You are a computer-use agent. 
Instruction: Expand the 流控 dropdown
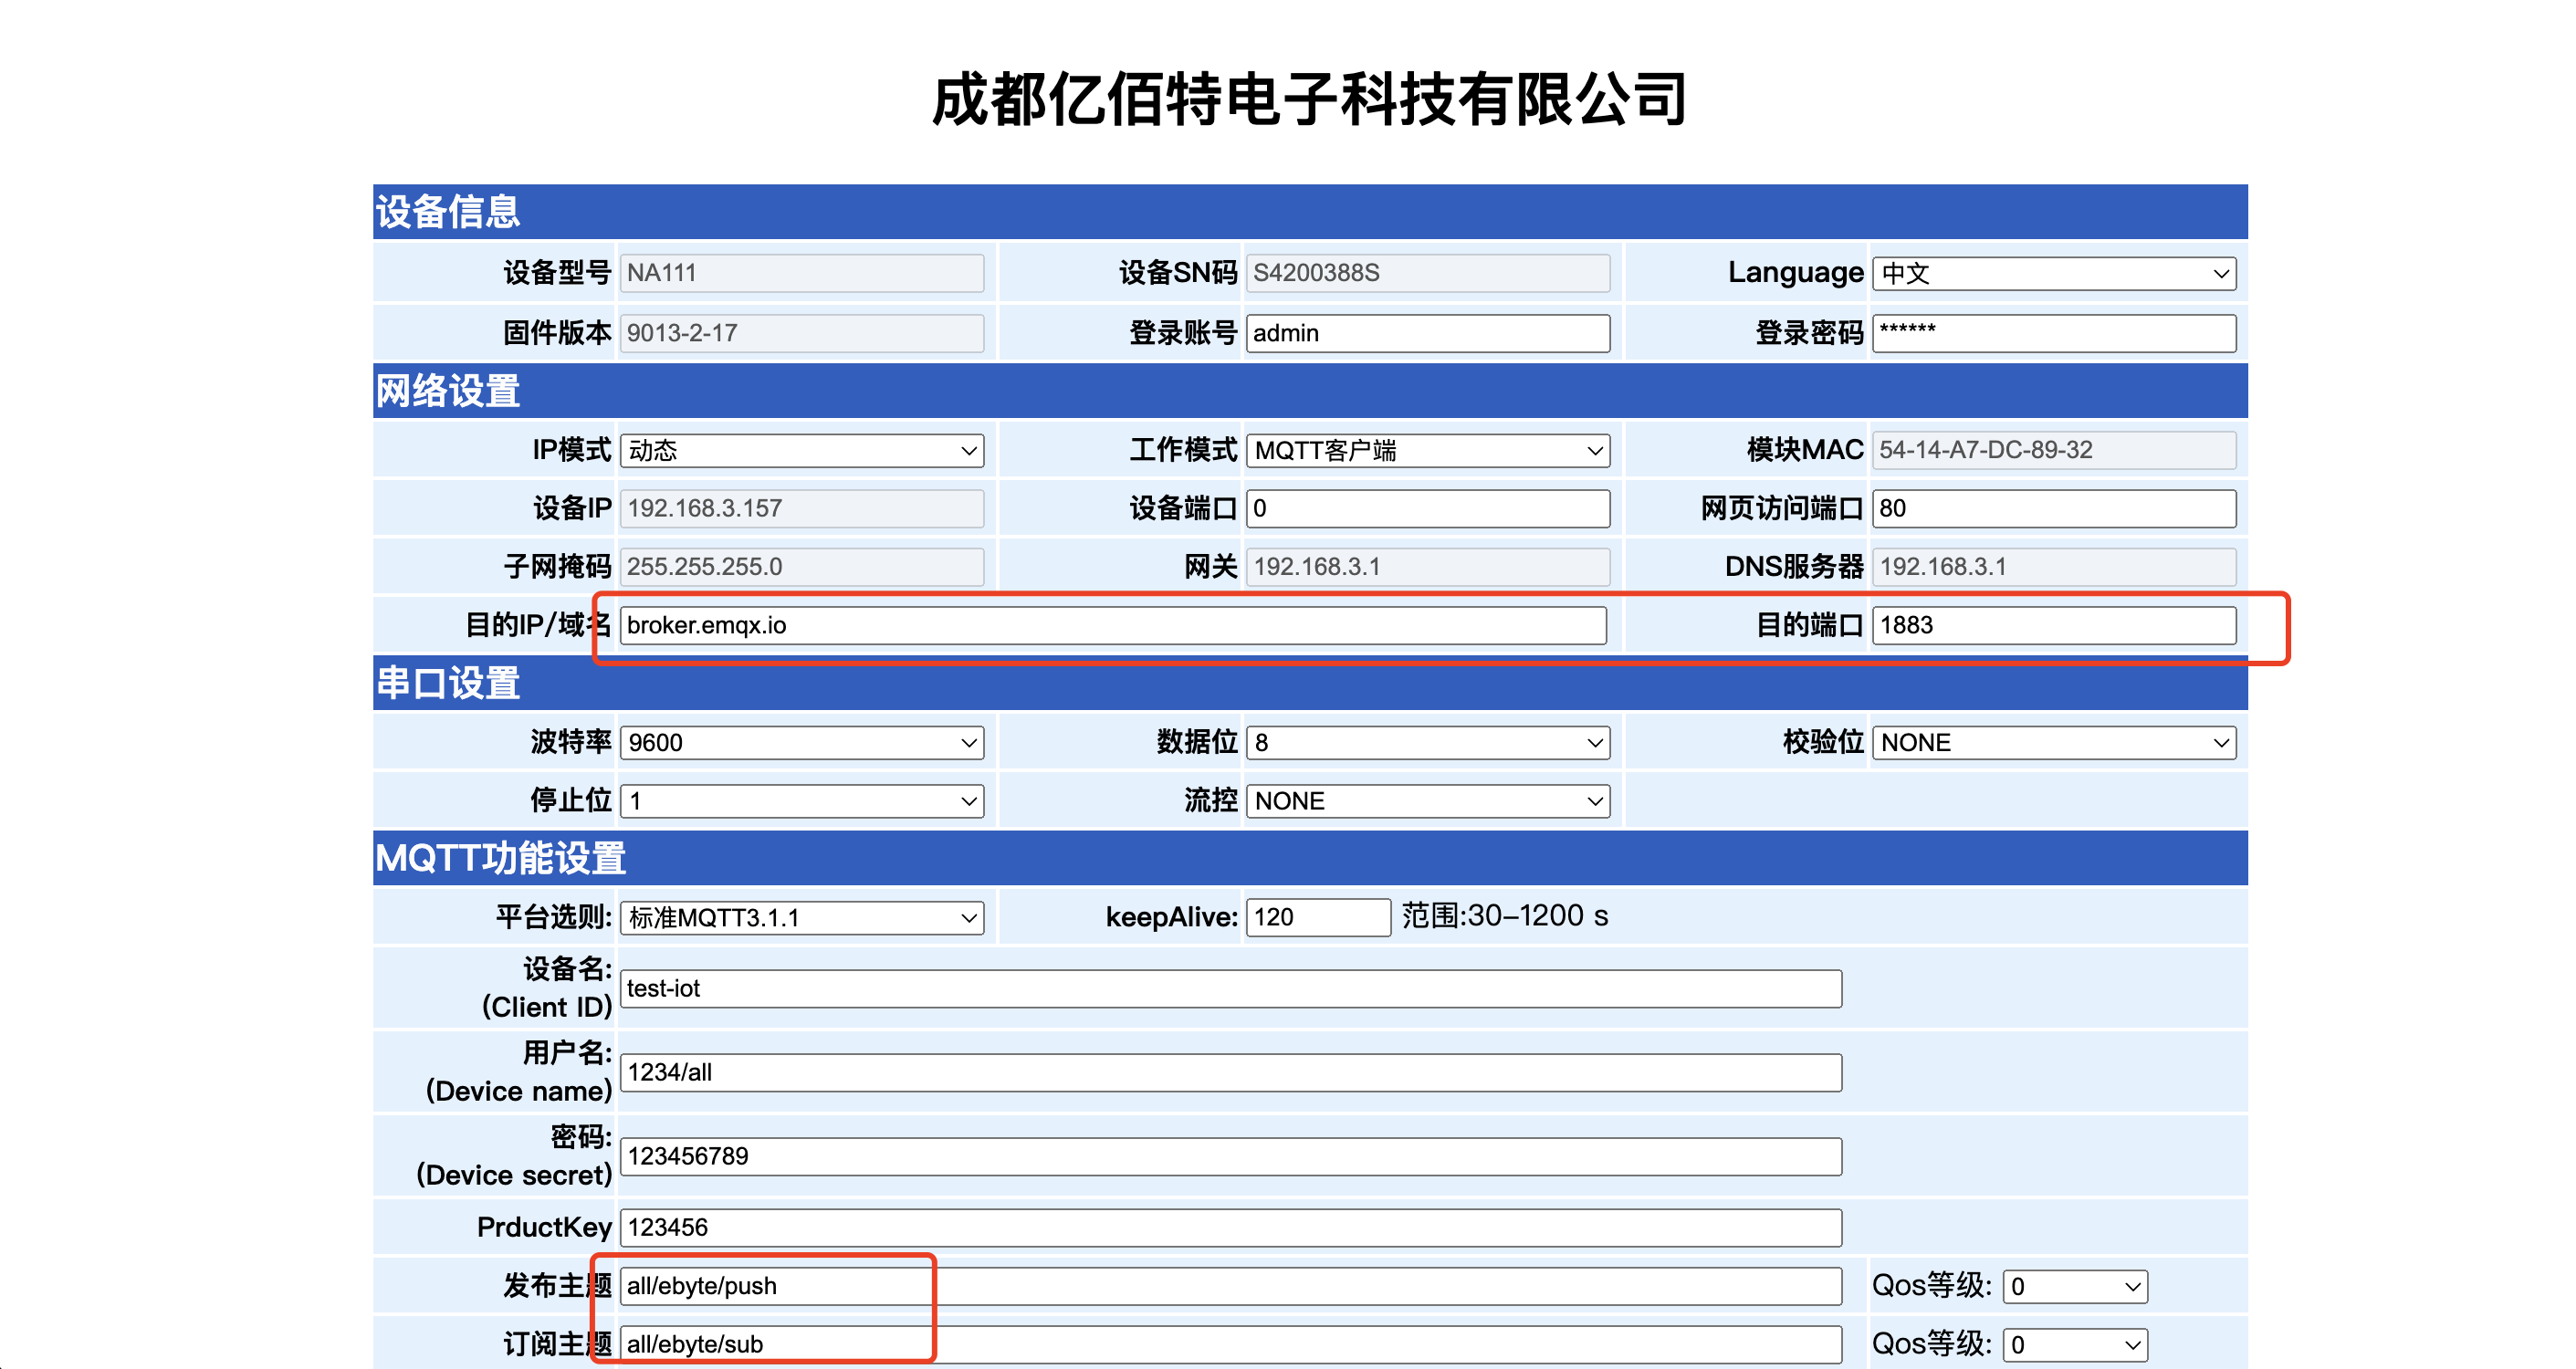tap(1428, 800)
